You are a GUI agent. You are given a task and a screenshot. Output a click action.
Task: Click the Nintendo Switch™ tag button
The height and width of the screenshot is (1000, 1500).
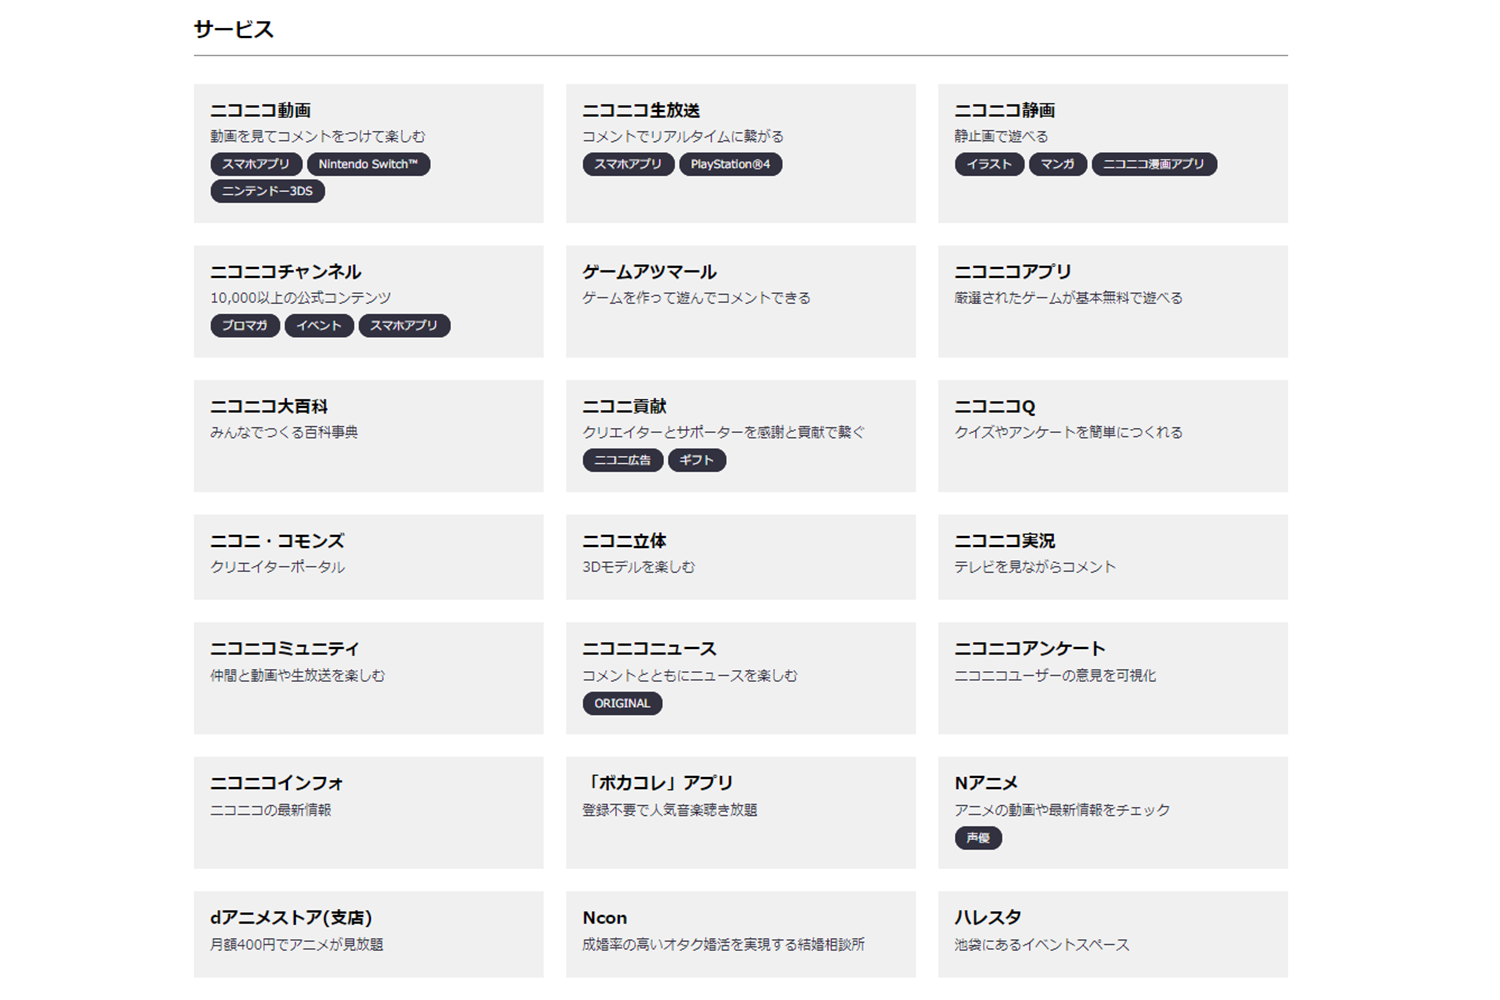(x=368, y=164)
